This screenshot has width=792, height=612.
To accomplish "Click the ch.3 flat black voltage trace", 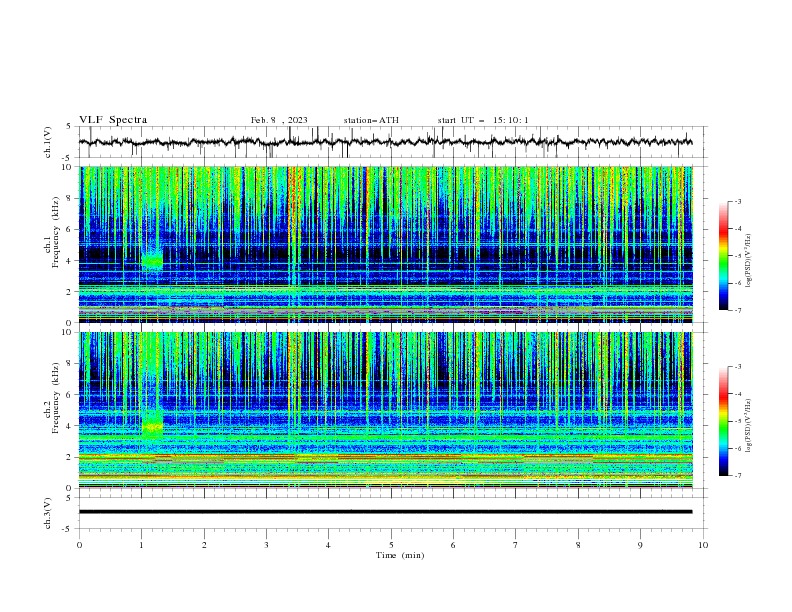I will coord(385,512).
